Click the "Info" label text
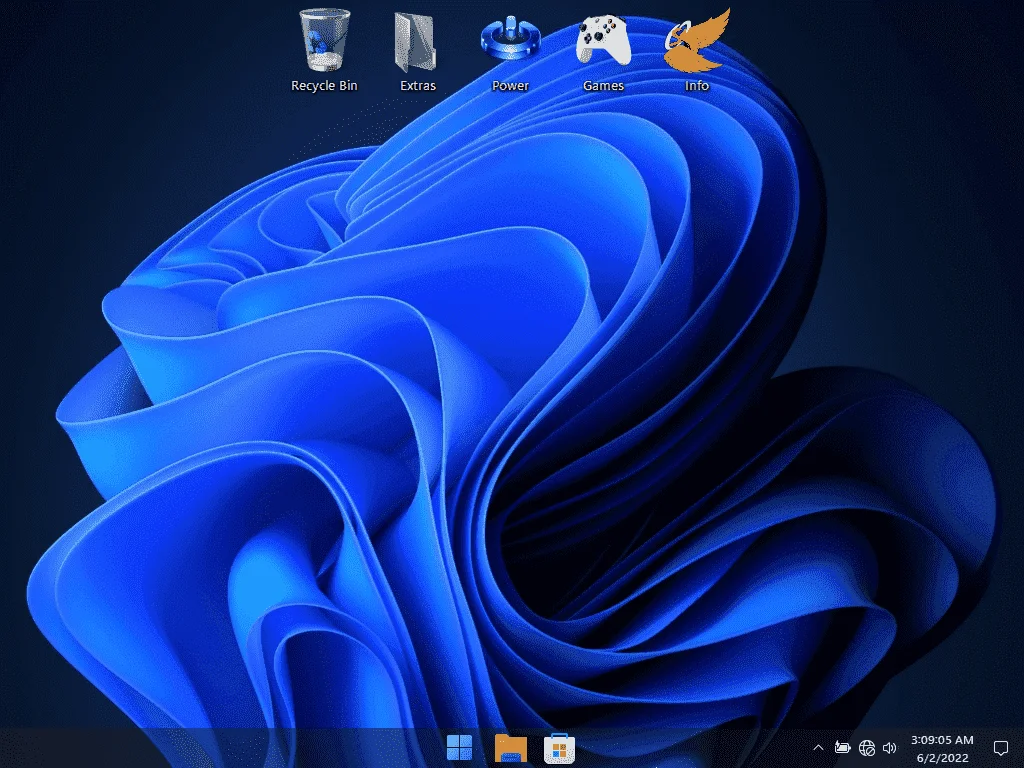Image resolution: width=1024 pixels, height=768 pixels. pyautogui.click(x=697, y=86)
